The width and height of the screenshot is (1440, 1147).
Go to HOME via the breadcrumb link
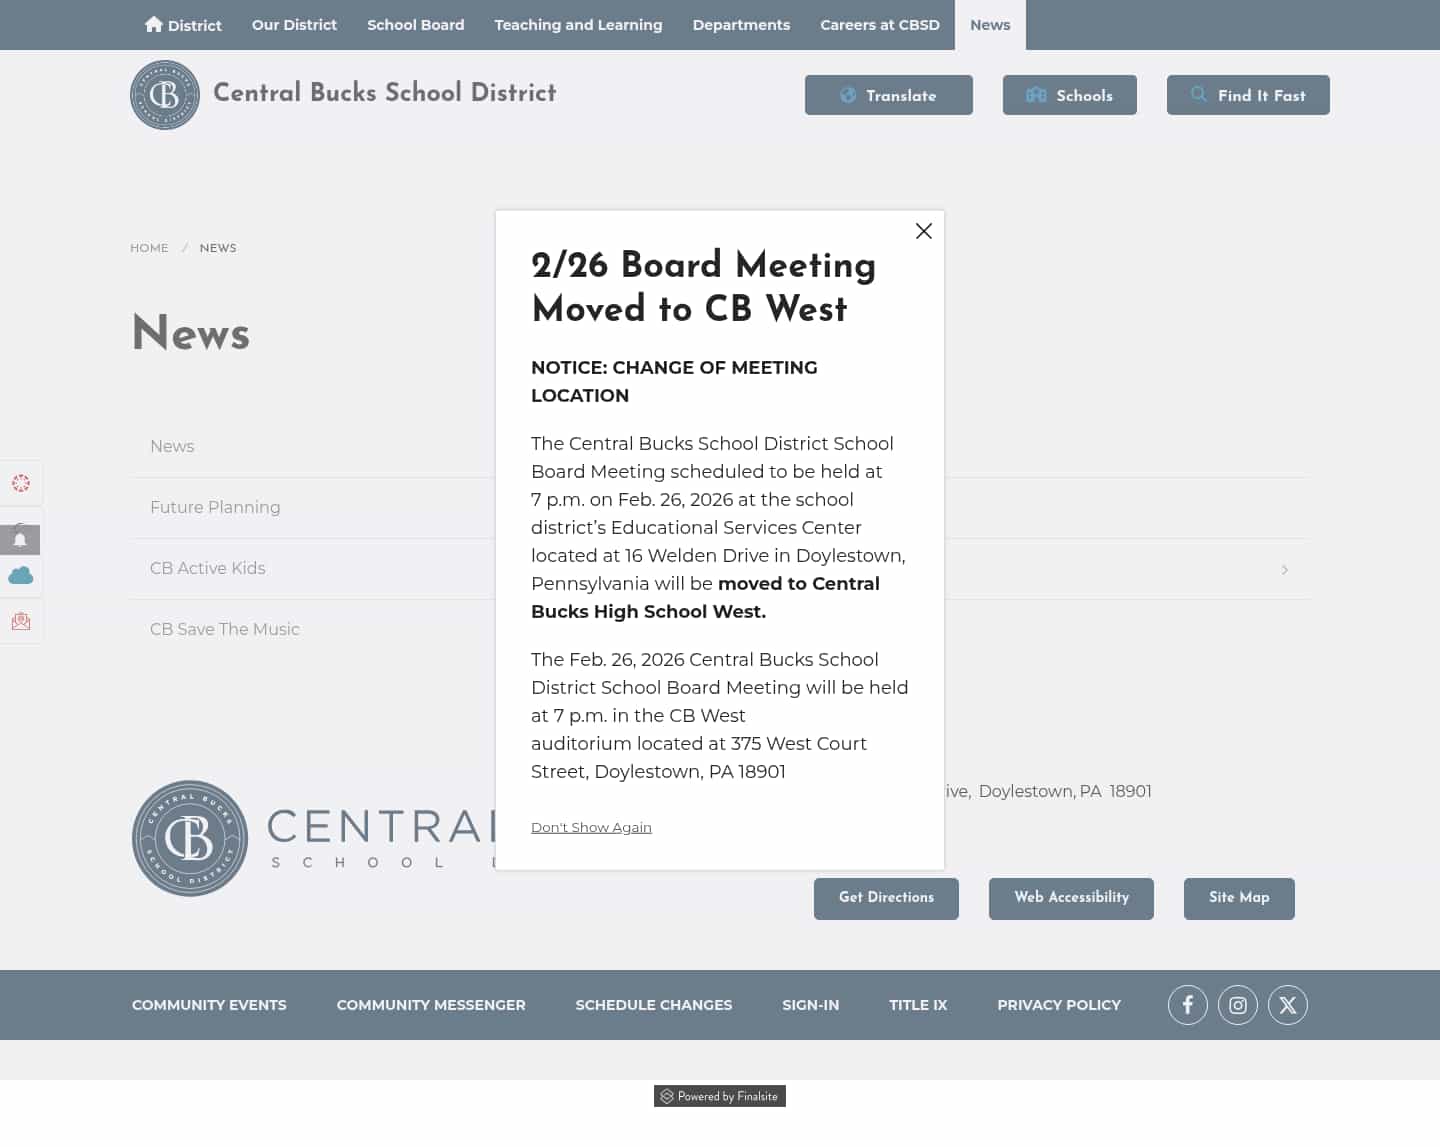pos(149,247)
